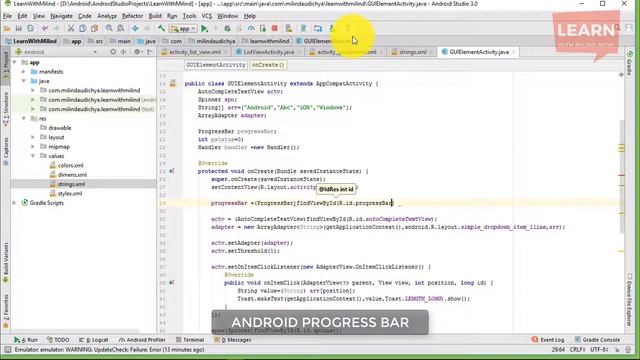
Task: Expand the layout folder
Action: coord(33,137)
